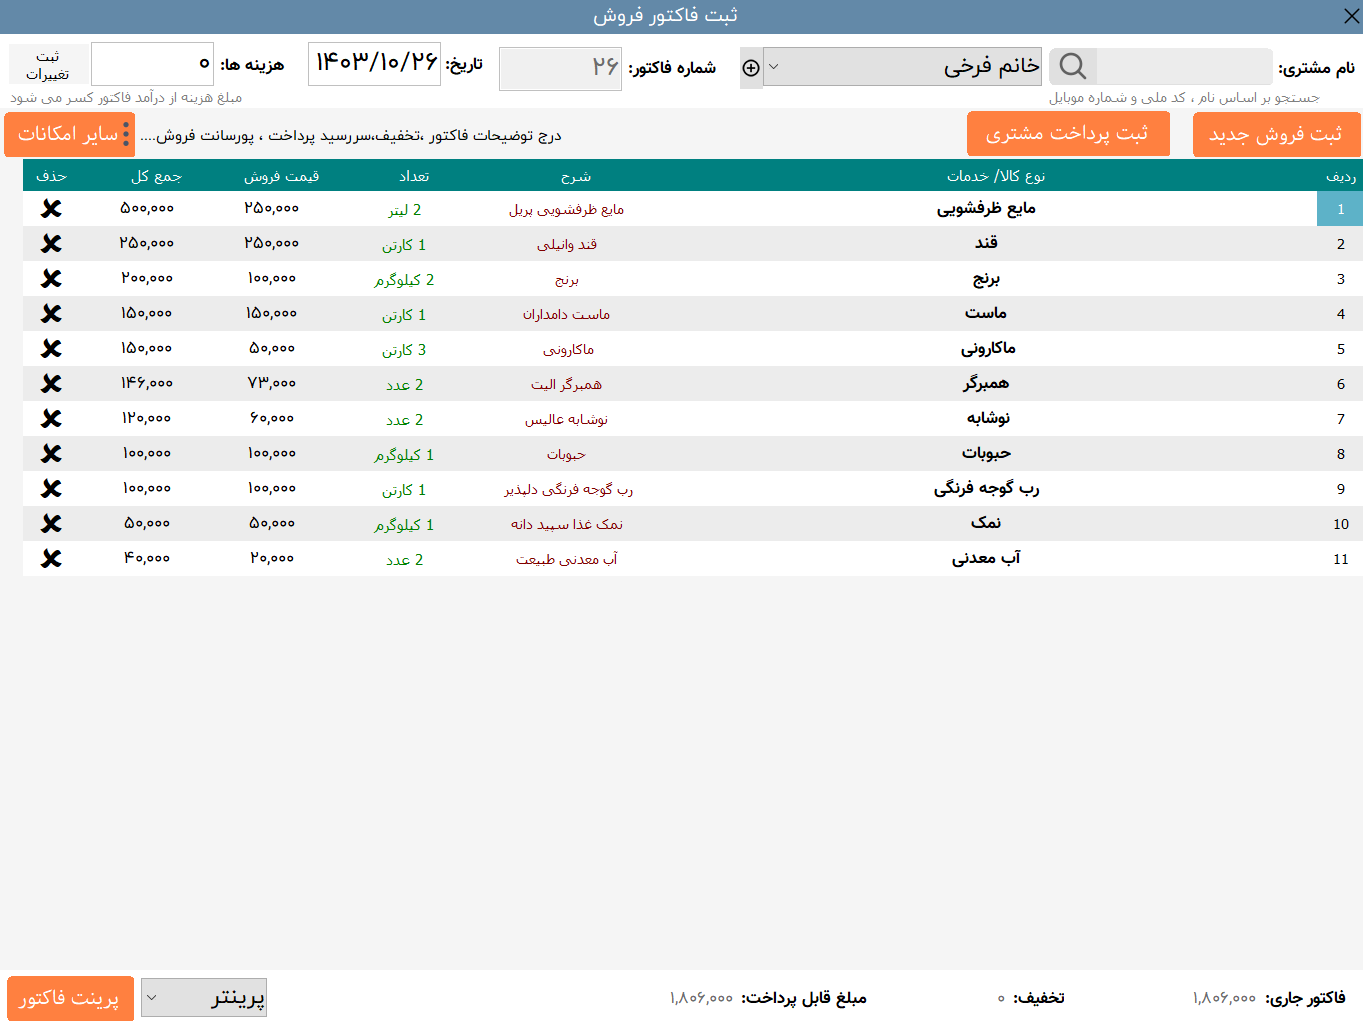The height and width of the screenshot is (1026, 1363).
Task: Select the نوشابه item name
Action: pos(988,419)
